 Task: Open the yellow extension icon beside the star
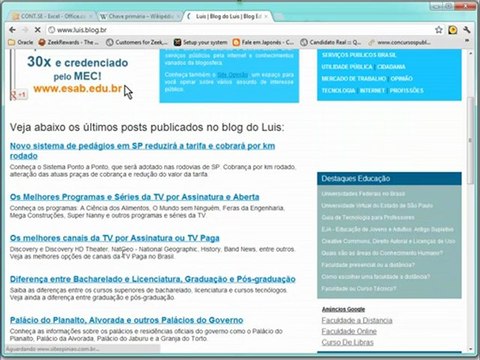[453, 30]
